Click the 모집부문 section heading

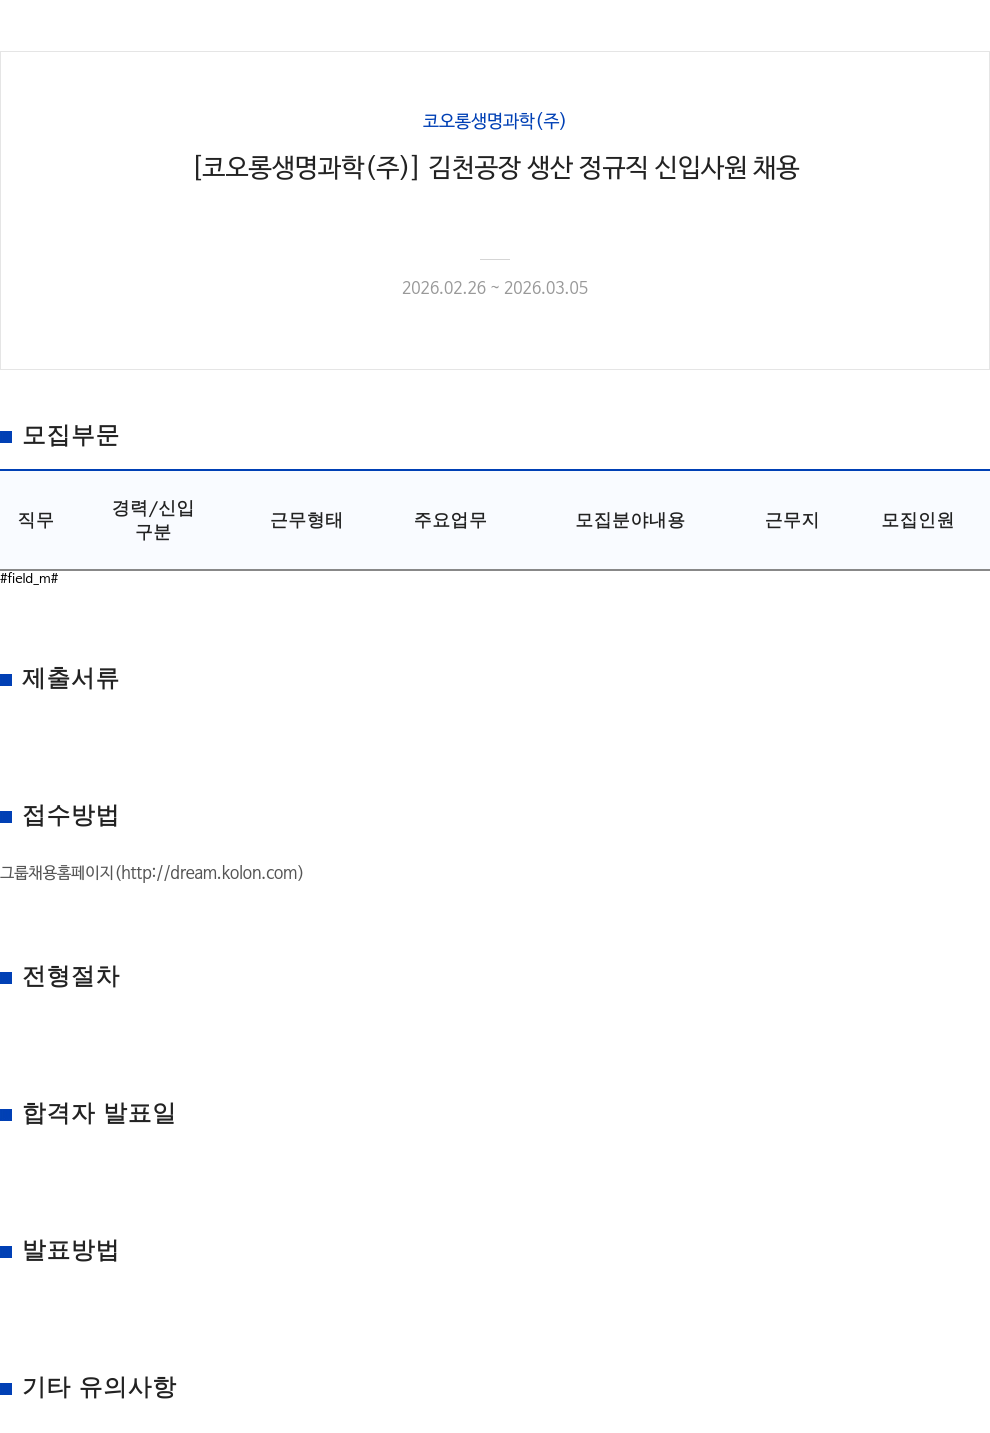pyautogui.click(x=71, y=436)
